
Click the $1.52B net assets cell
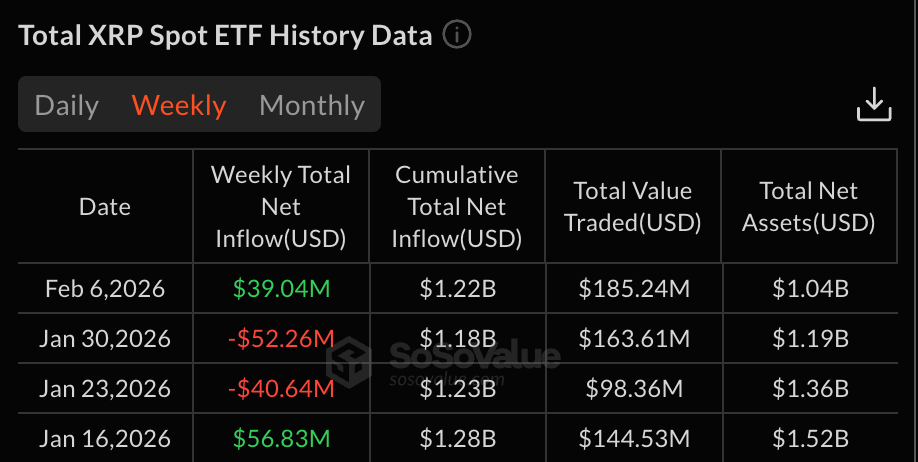[x=810, y=438]
